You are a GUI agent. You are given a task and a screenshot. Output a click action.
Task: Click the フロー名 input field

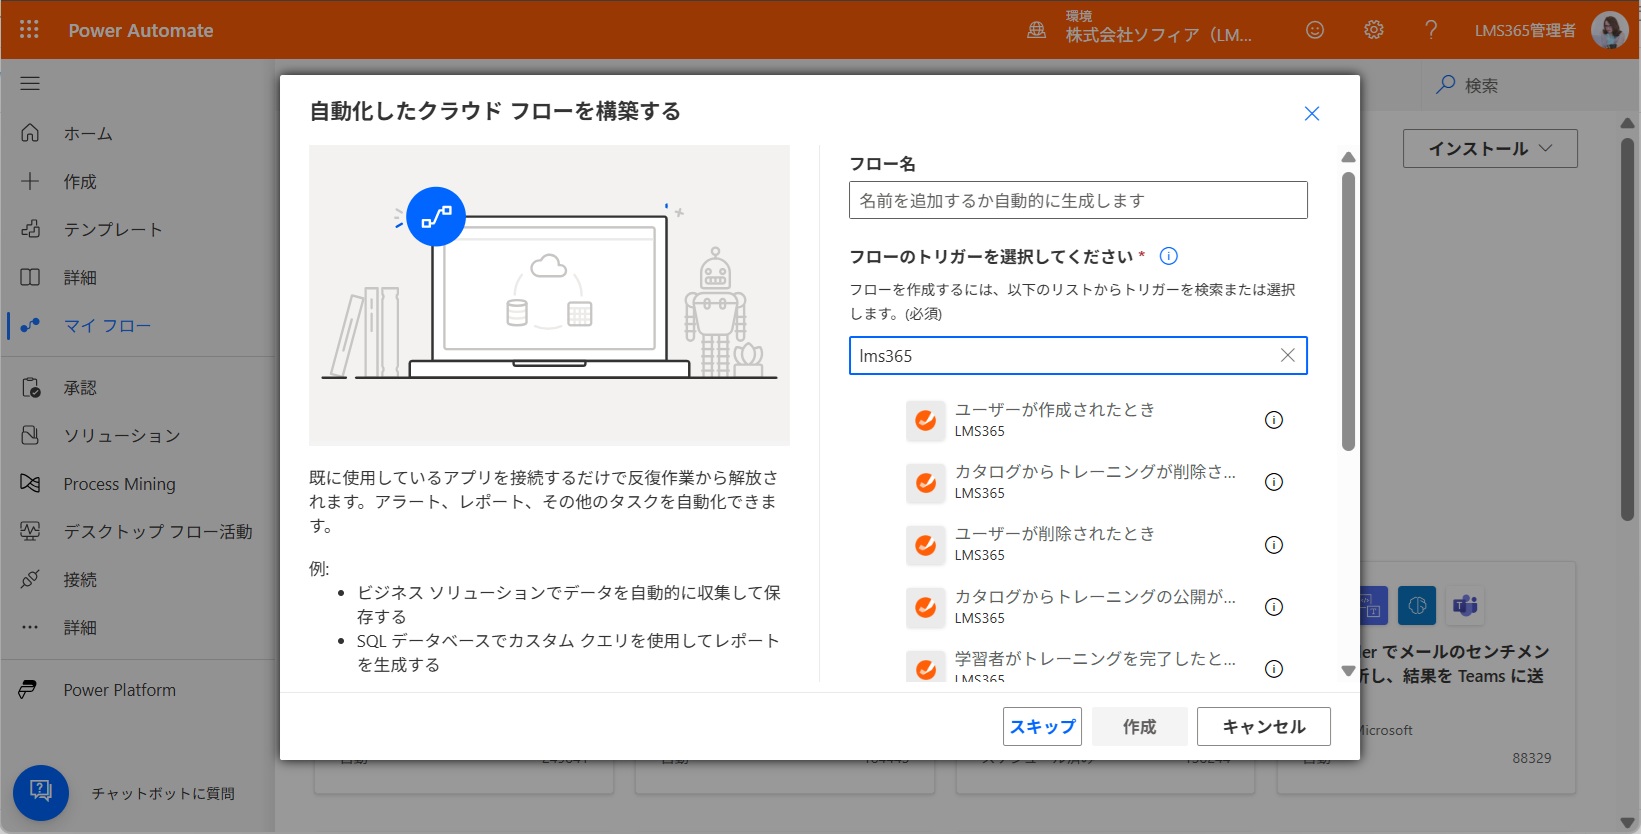click(x=1078, y=200)
